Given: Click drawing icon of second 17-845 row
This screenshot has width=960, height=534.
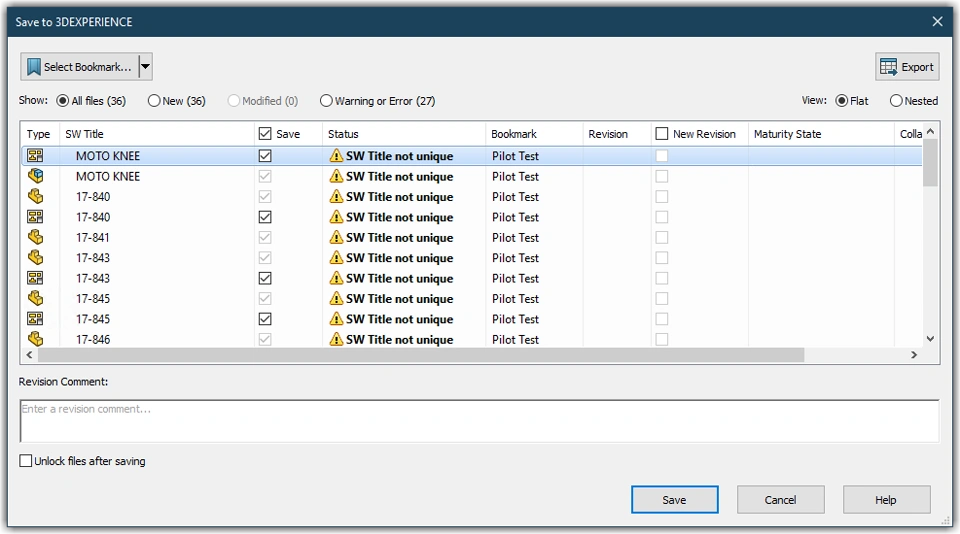Looking at the screenshot, I should coord(36,318).
